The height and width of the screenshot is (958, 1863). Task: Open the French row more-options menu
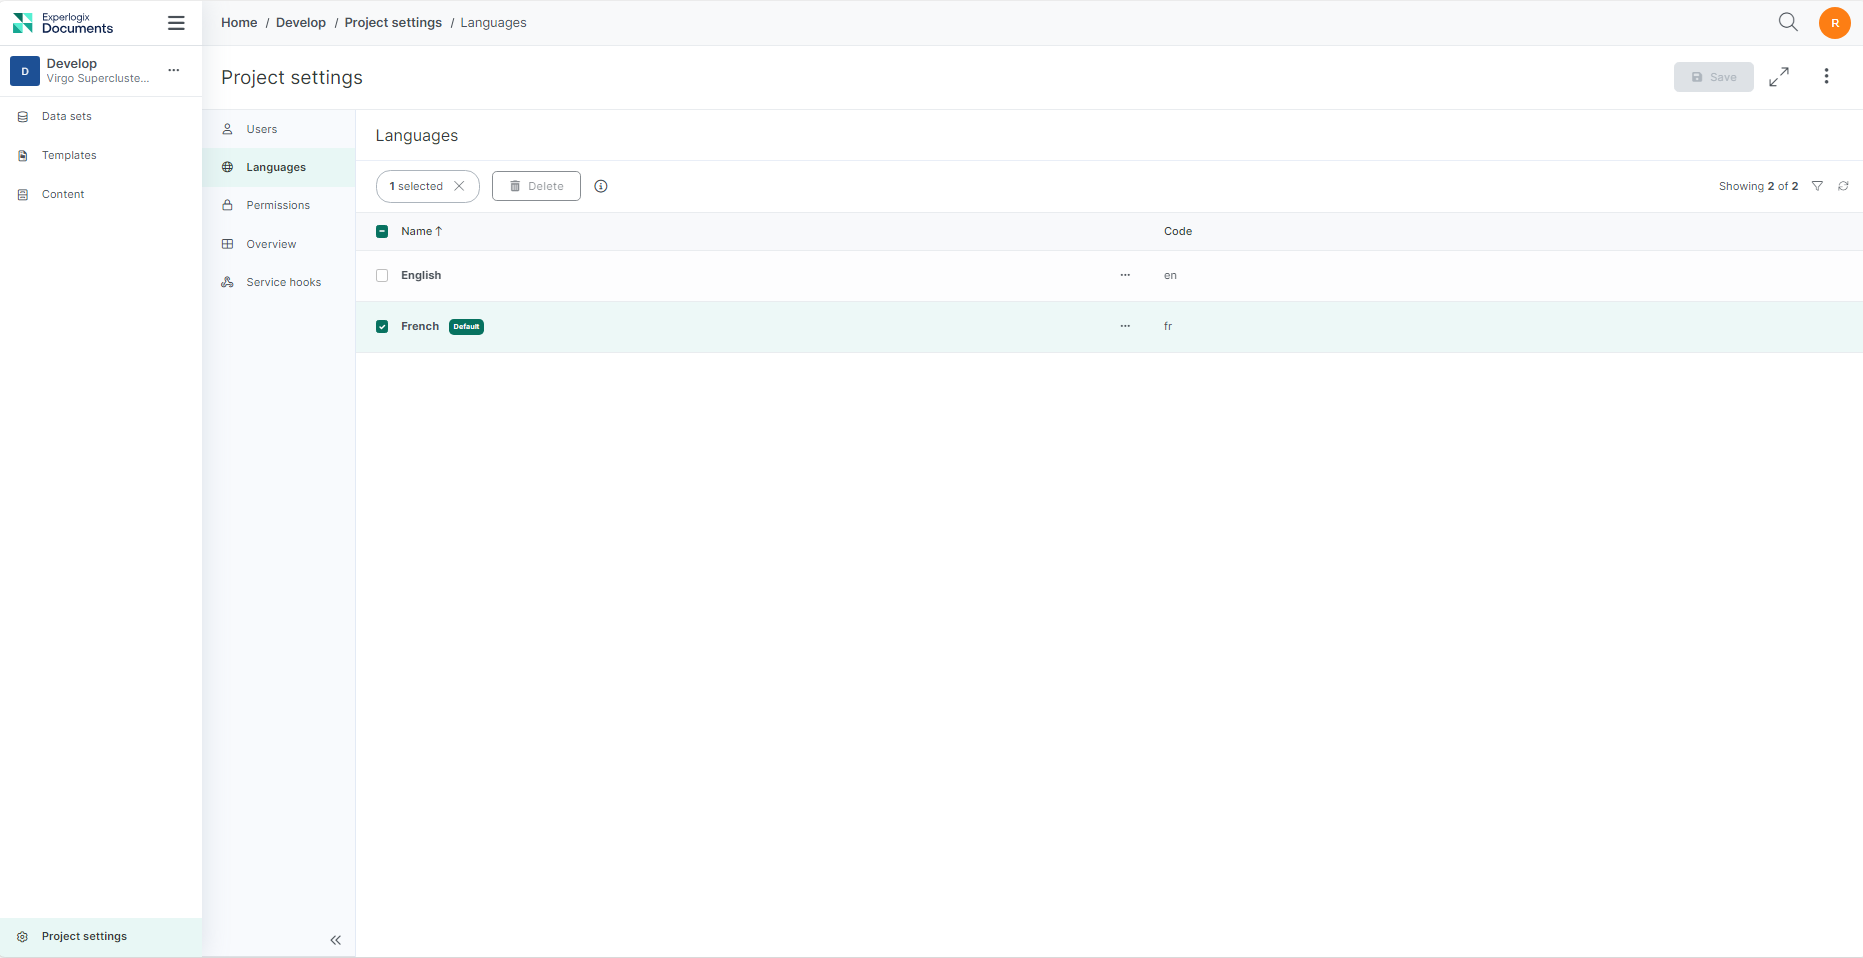coord(1125,326)
